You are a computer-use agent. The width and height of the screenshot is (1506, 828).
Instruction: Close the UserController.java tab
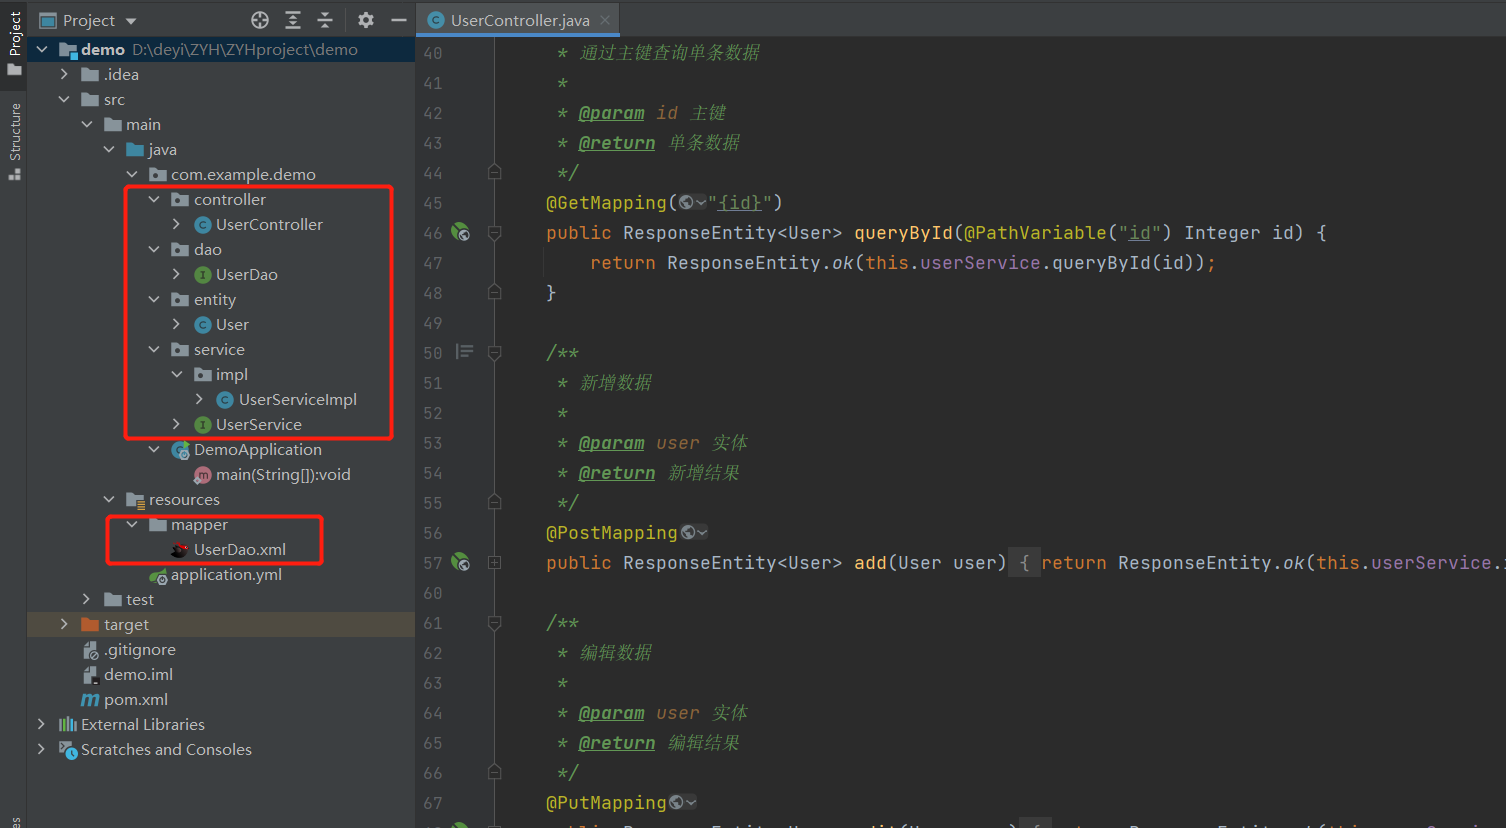point(605,20)
